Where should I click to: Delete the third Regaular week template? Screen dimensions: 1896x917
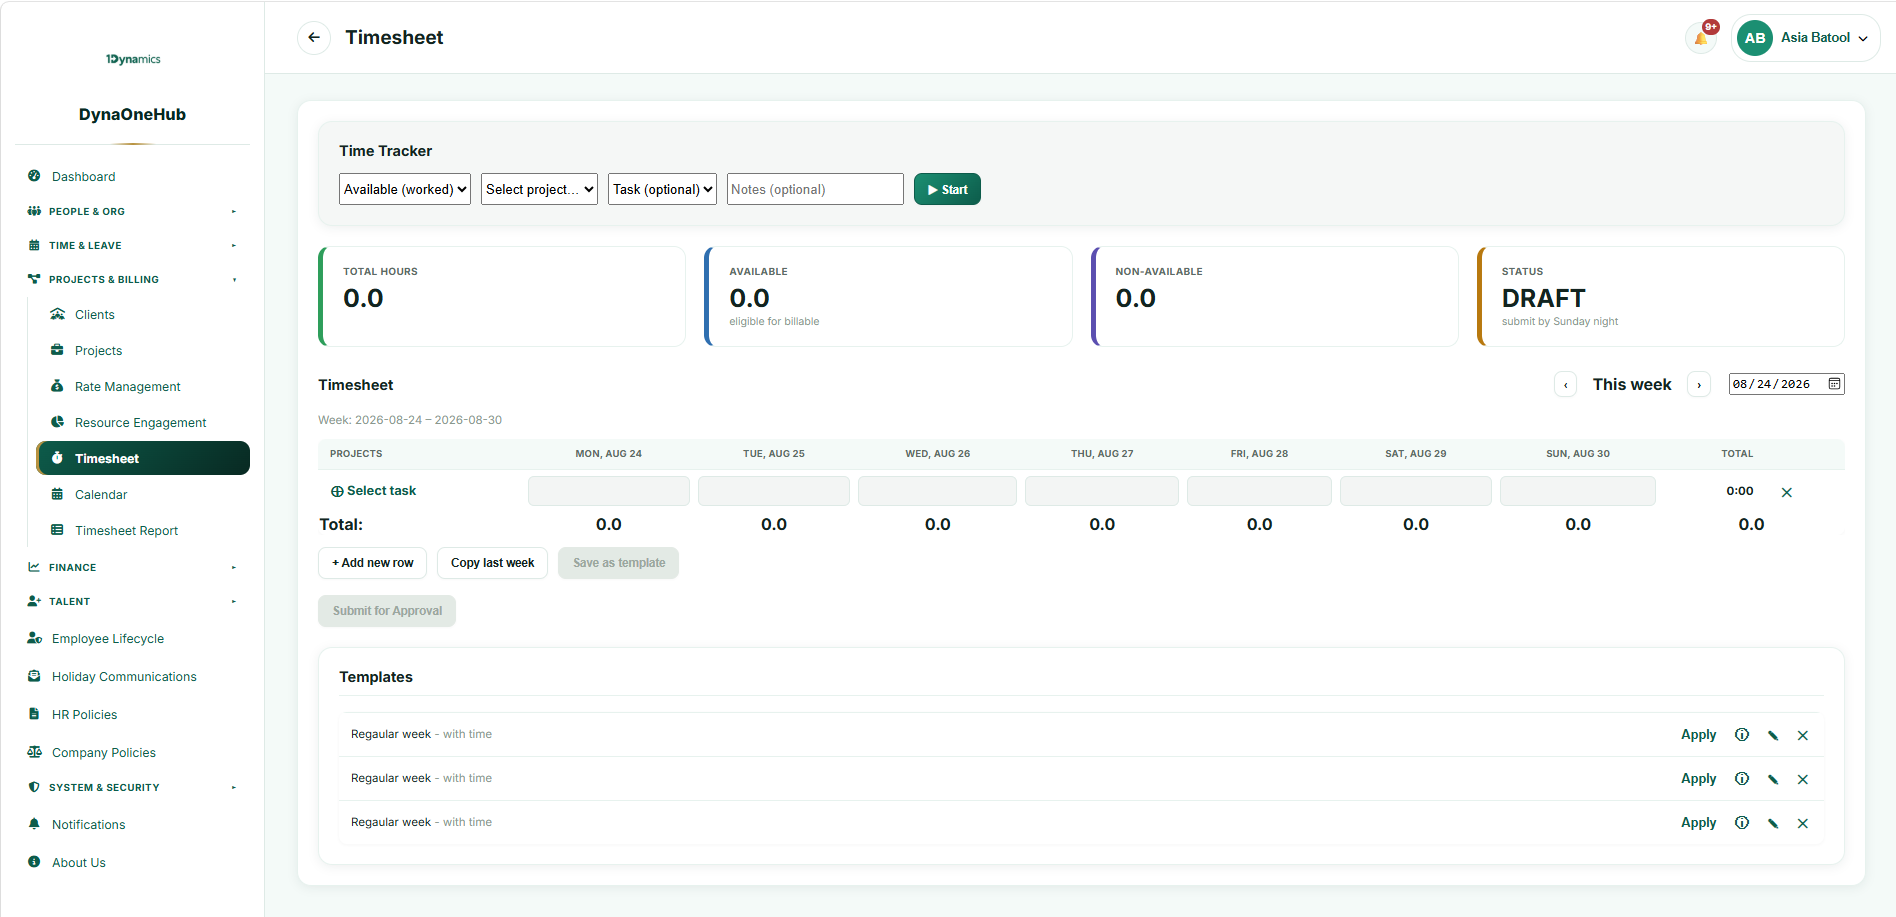[x=1803, y=823]
